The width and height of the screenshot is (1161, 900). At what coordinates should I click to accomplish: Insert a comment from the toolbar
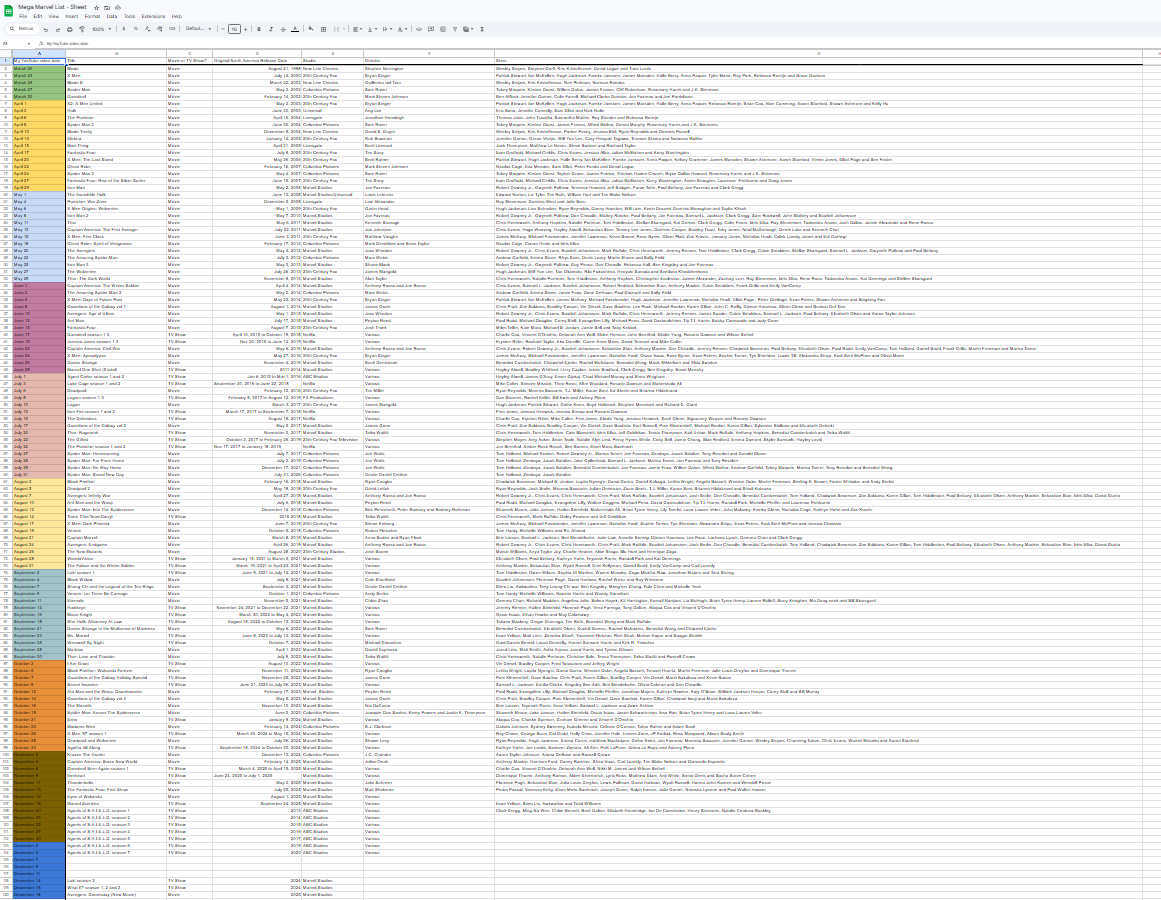click(x=431, y=29)
